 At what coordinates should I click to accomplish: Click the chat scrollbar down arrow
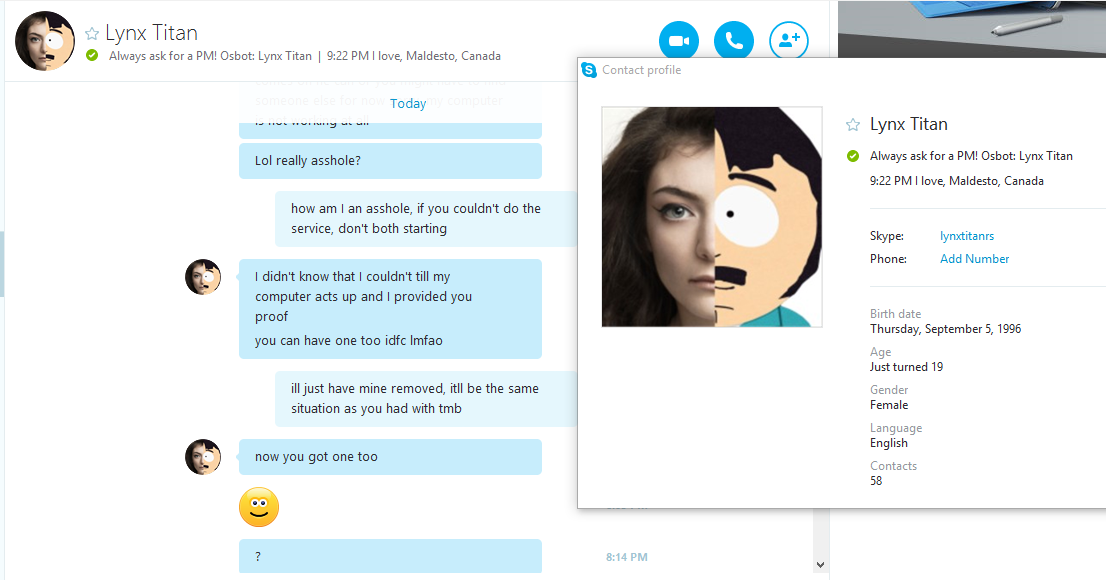coord(820,564)
